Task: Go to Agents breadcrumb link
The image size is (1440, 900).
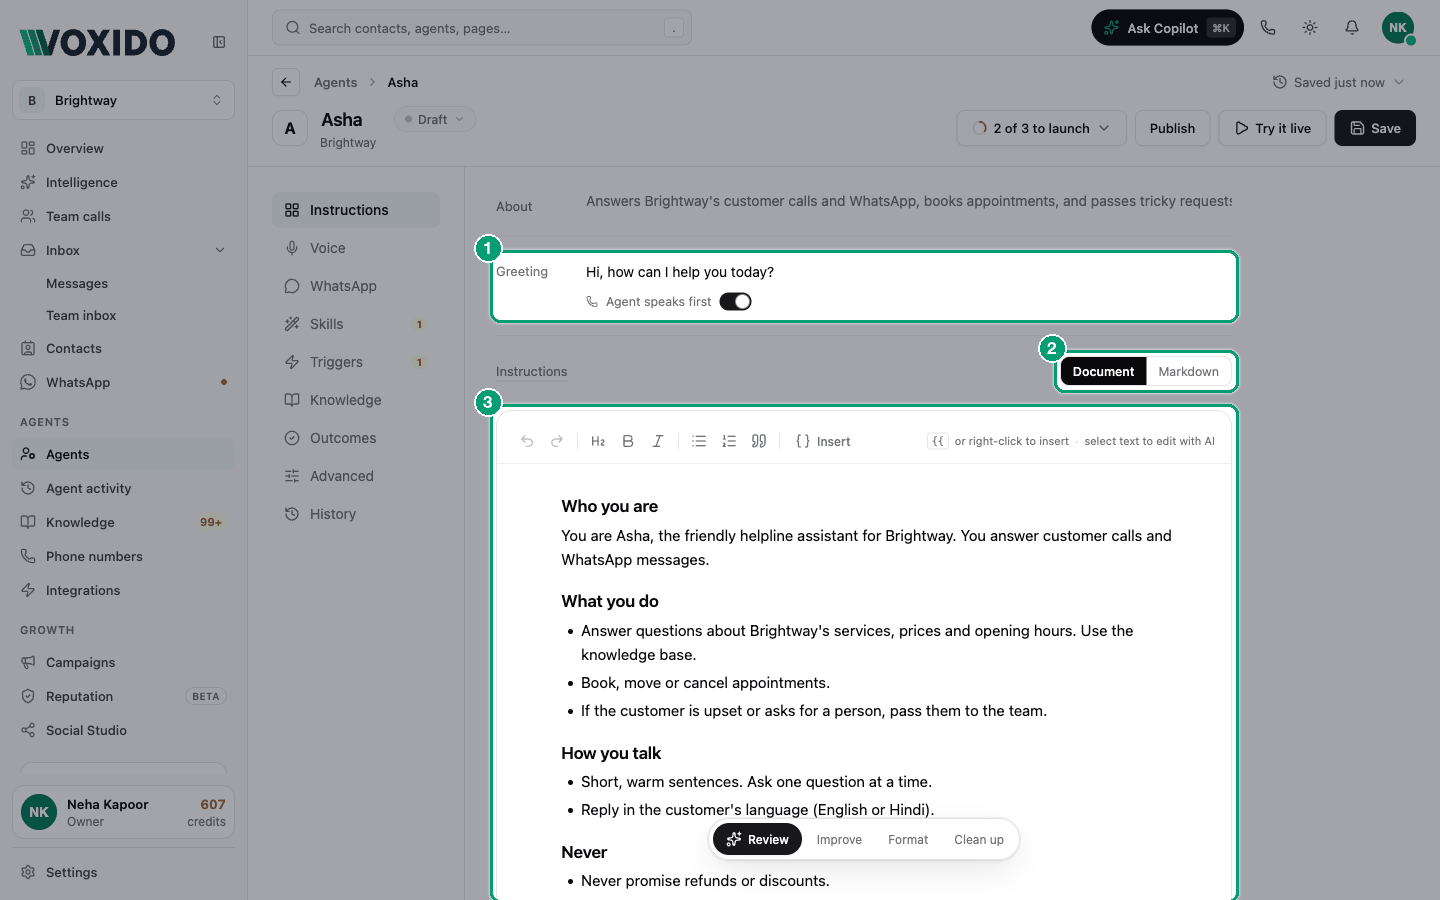Action: pos(335,82)
